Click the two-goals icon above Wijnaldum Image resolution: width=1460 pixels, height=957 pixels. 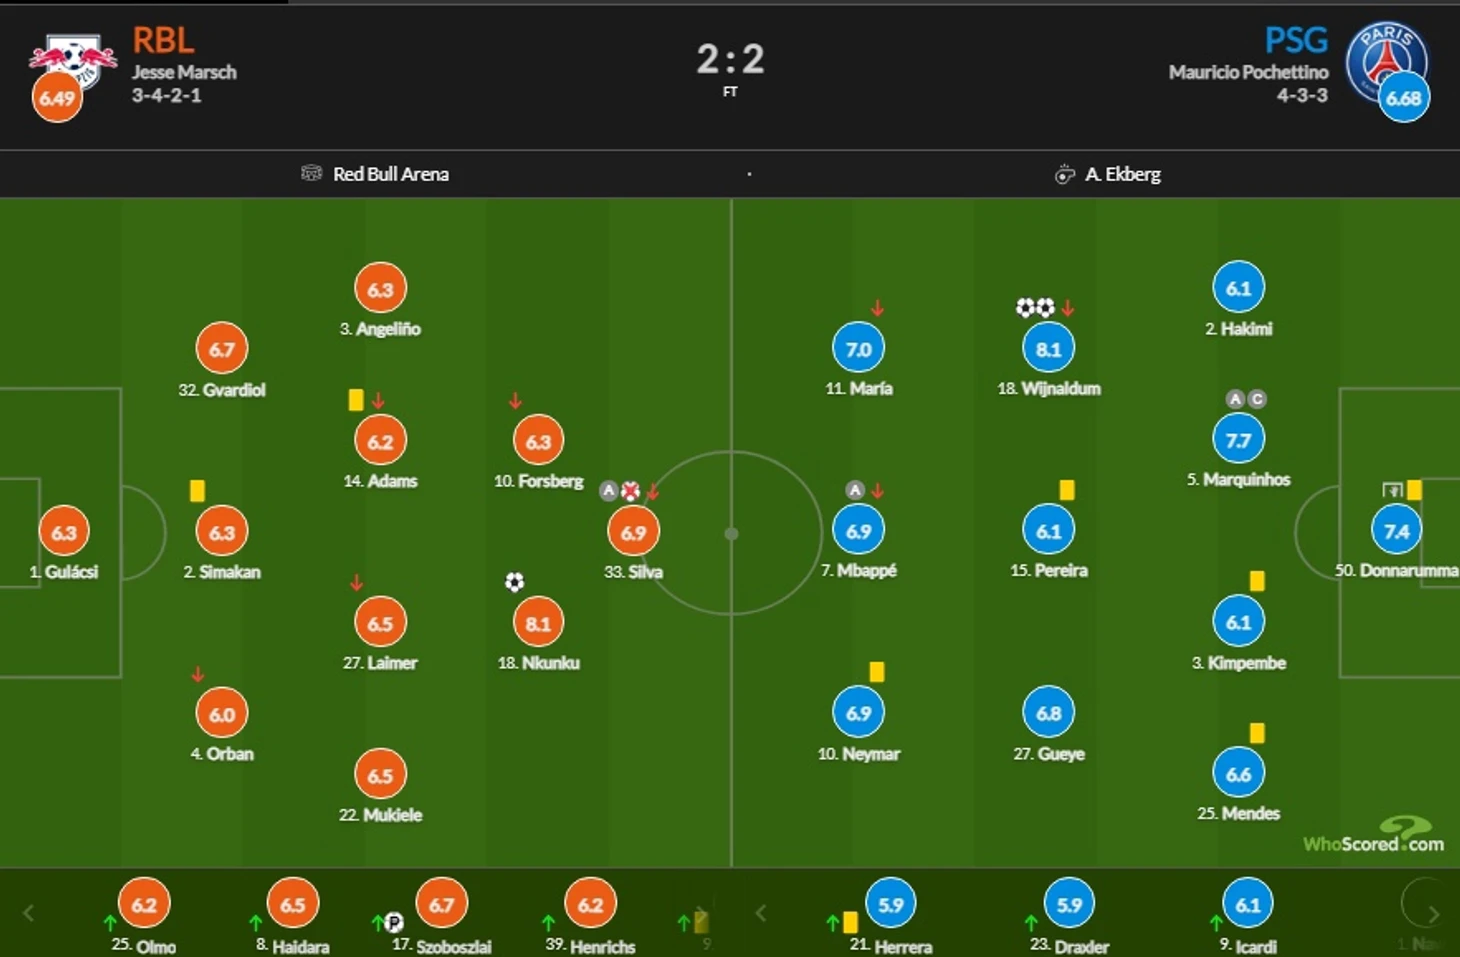[x=1035, y=308]
